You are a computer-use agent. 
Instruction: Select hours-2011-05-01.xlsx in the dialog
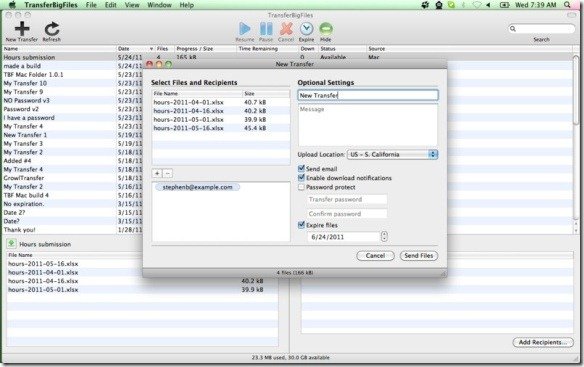tap(221, 119)
